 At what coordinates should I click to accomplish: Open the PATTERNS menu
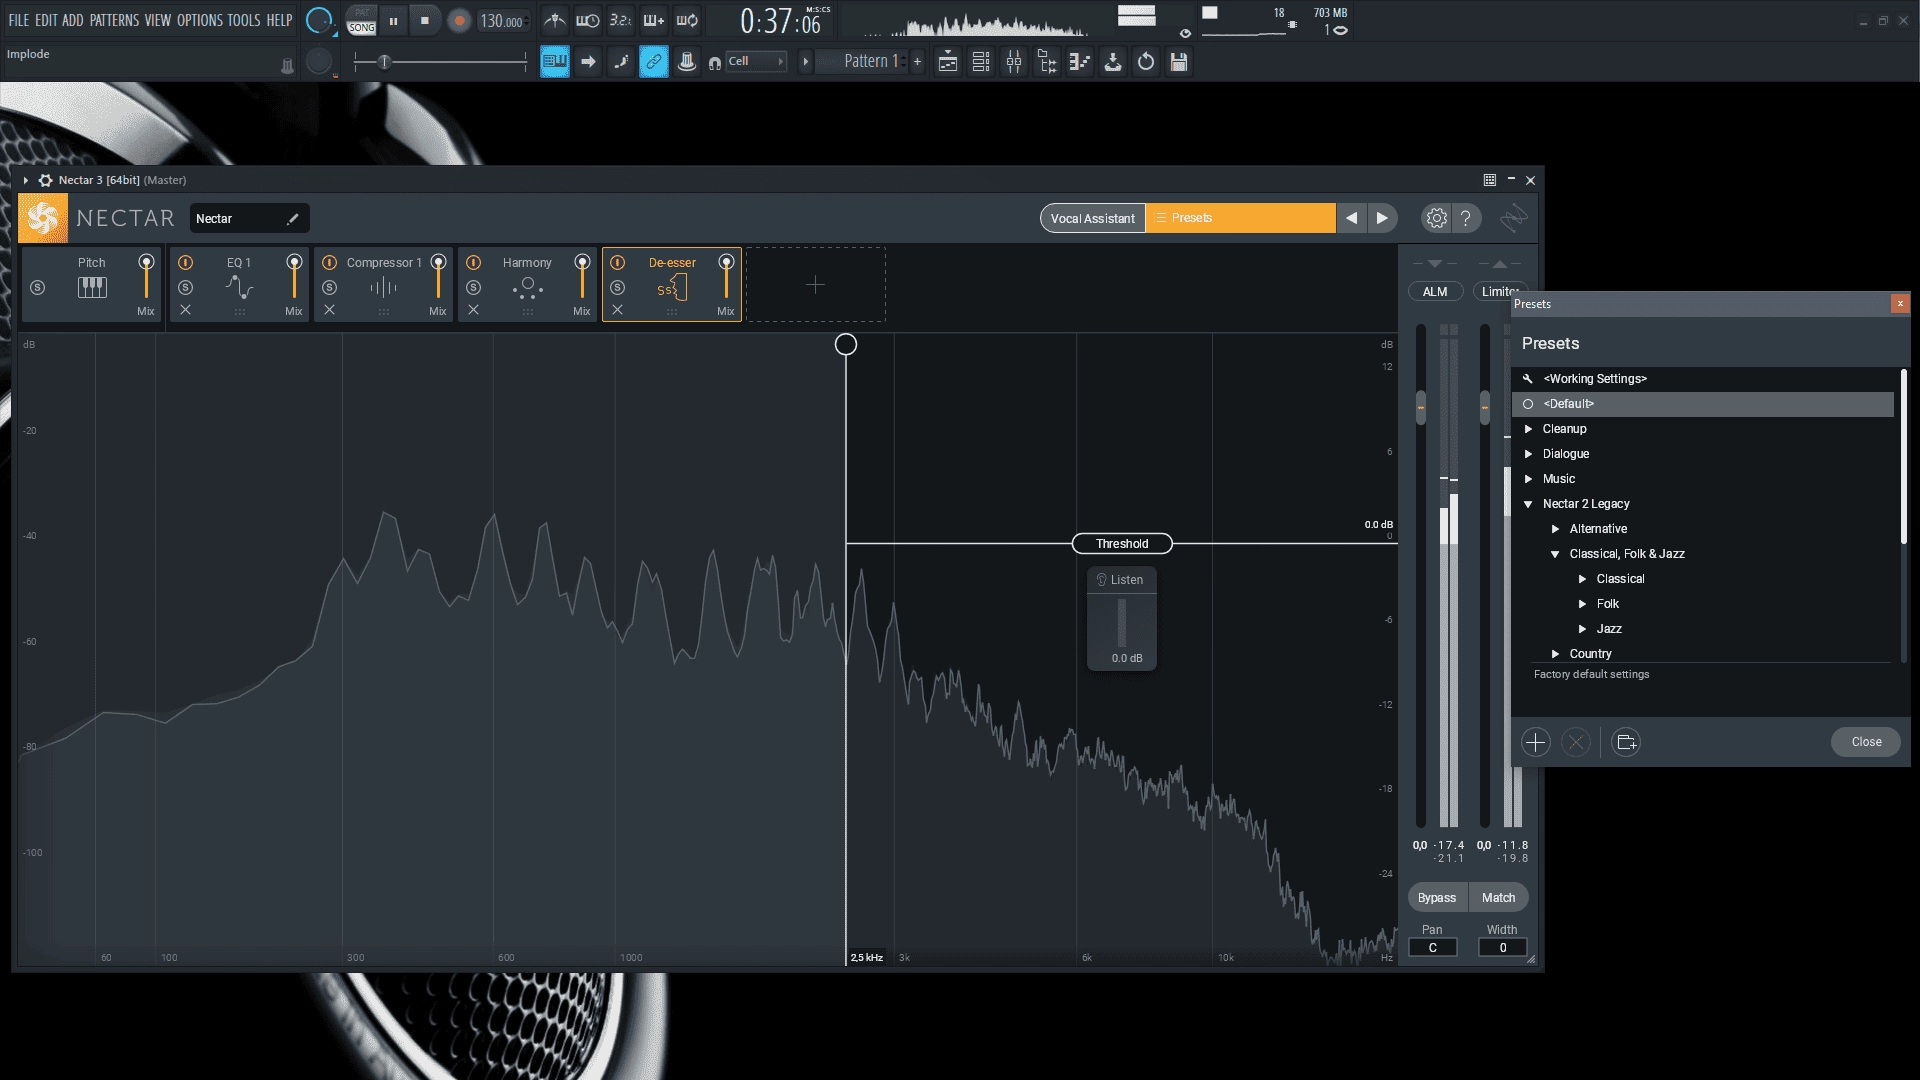pos(114,20)
